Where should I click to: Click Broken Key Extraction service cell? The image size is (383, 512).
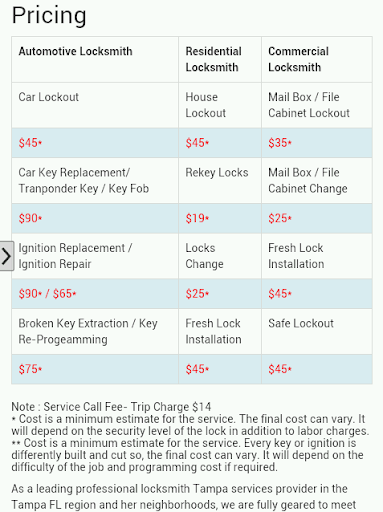(95, 332)
